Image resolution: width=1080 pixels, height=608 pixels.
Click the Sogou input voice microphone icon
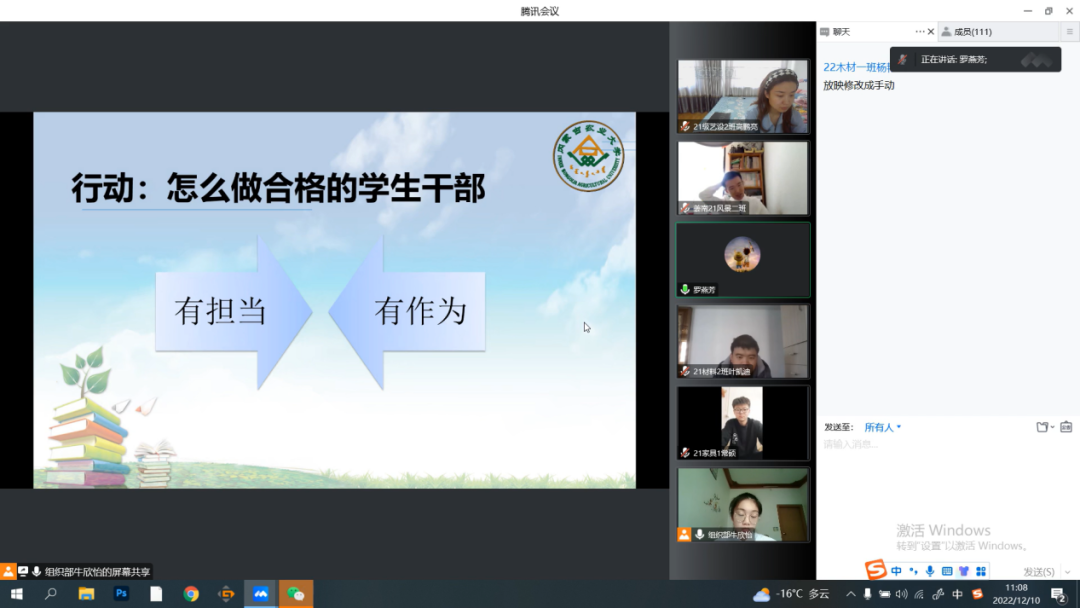pyautogui.click(x=930, y=571)
